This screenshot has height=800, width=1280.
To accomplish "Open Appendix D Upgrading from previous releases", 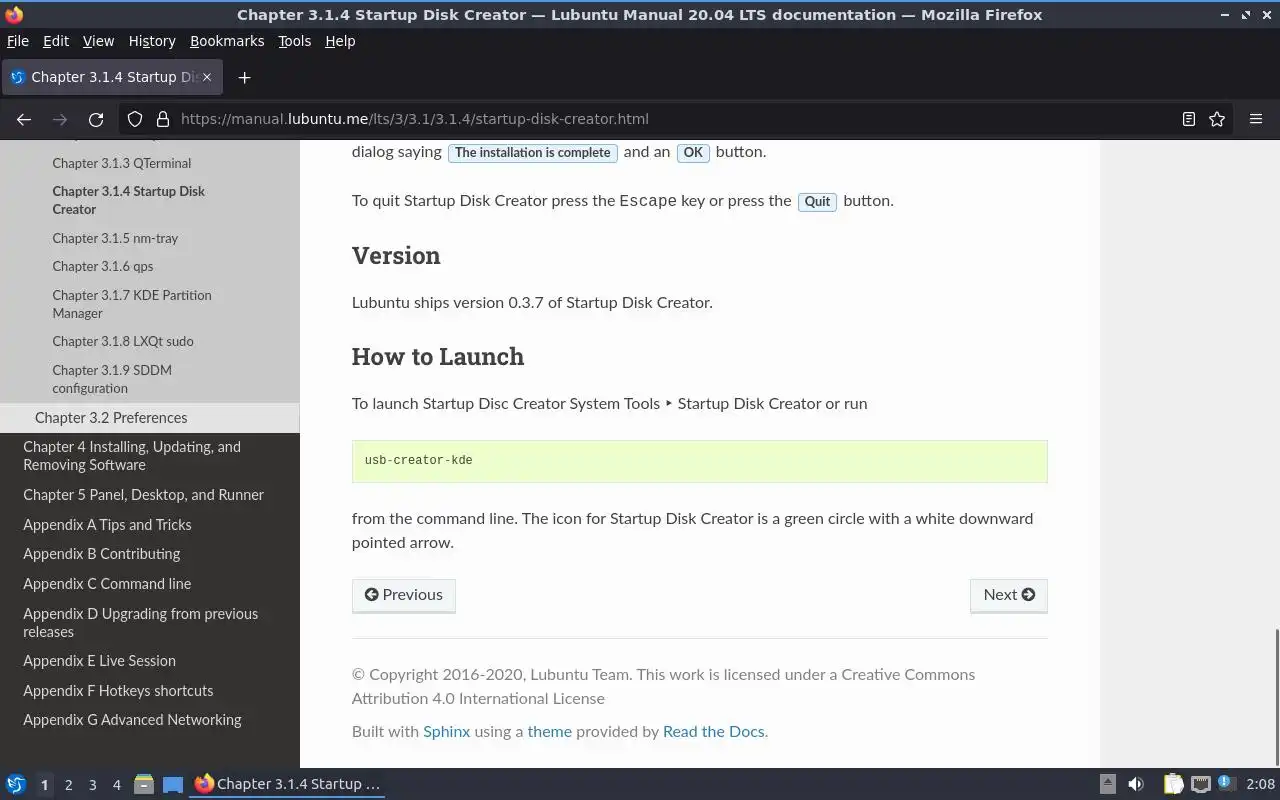I will coord(141,623).
